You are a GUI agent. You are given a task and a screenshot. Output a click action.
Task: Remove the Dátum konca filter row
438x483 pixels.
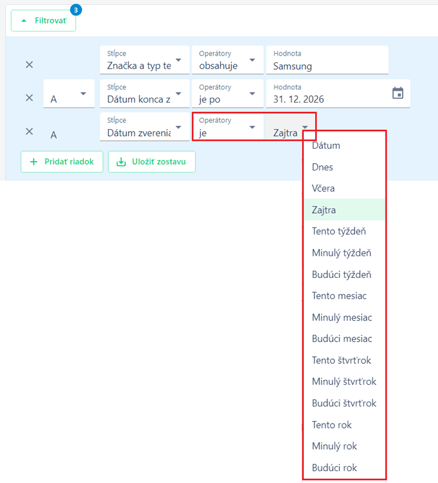29,98
